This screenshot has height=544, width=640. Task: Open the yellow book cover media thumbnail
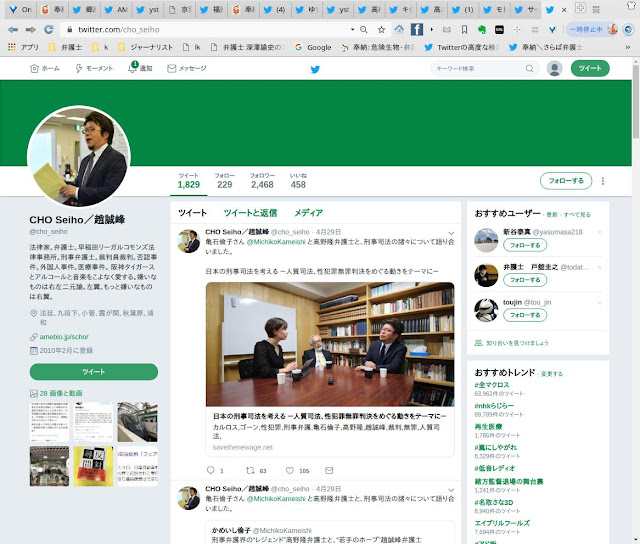tap(93, 466)
